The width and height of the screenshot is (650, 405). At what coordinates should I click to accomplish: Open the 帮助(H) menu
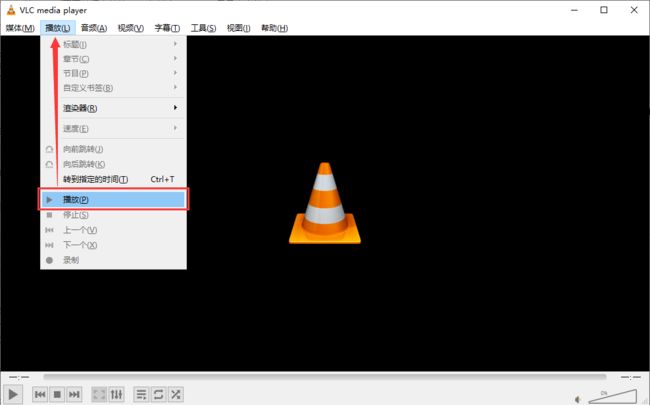coord(274,28)
